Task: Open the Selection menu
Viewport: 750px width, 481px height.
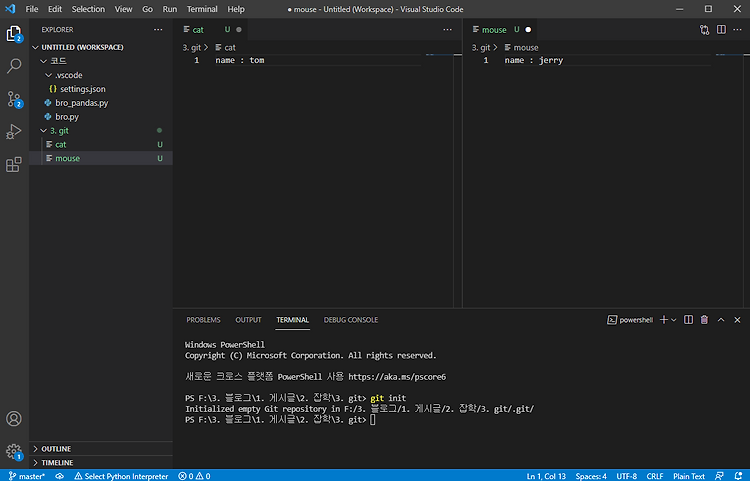Action: [88, 9]
